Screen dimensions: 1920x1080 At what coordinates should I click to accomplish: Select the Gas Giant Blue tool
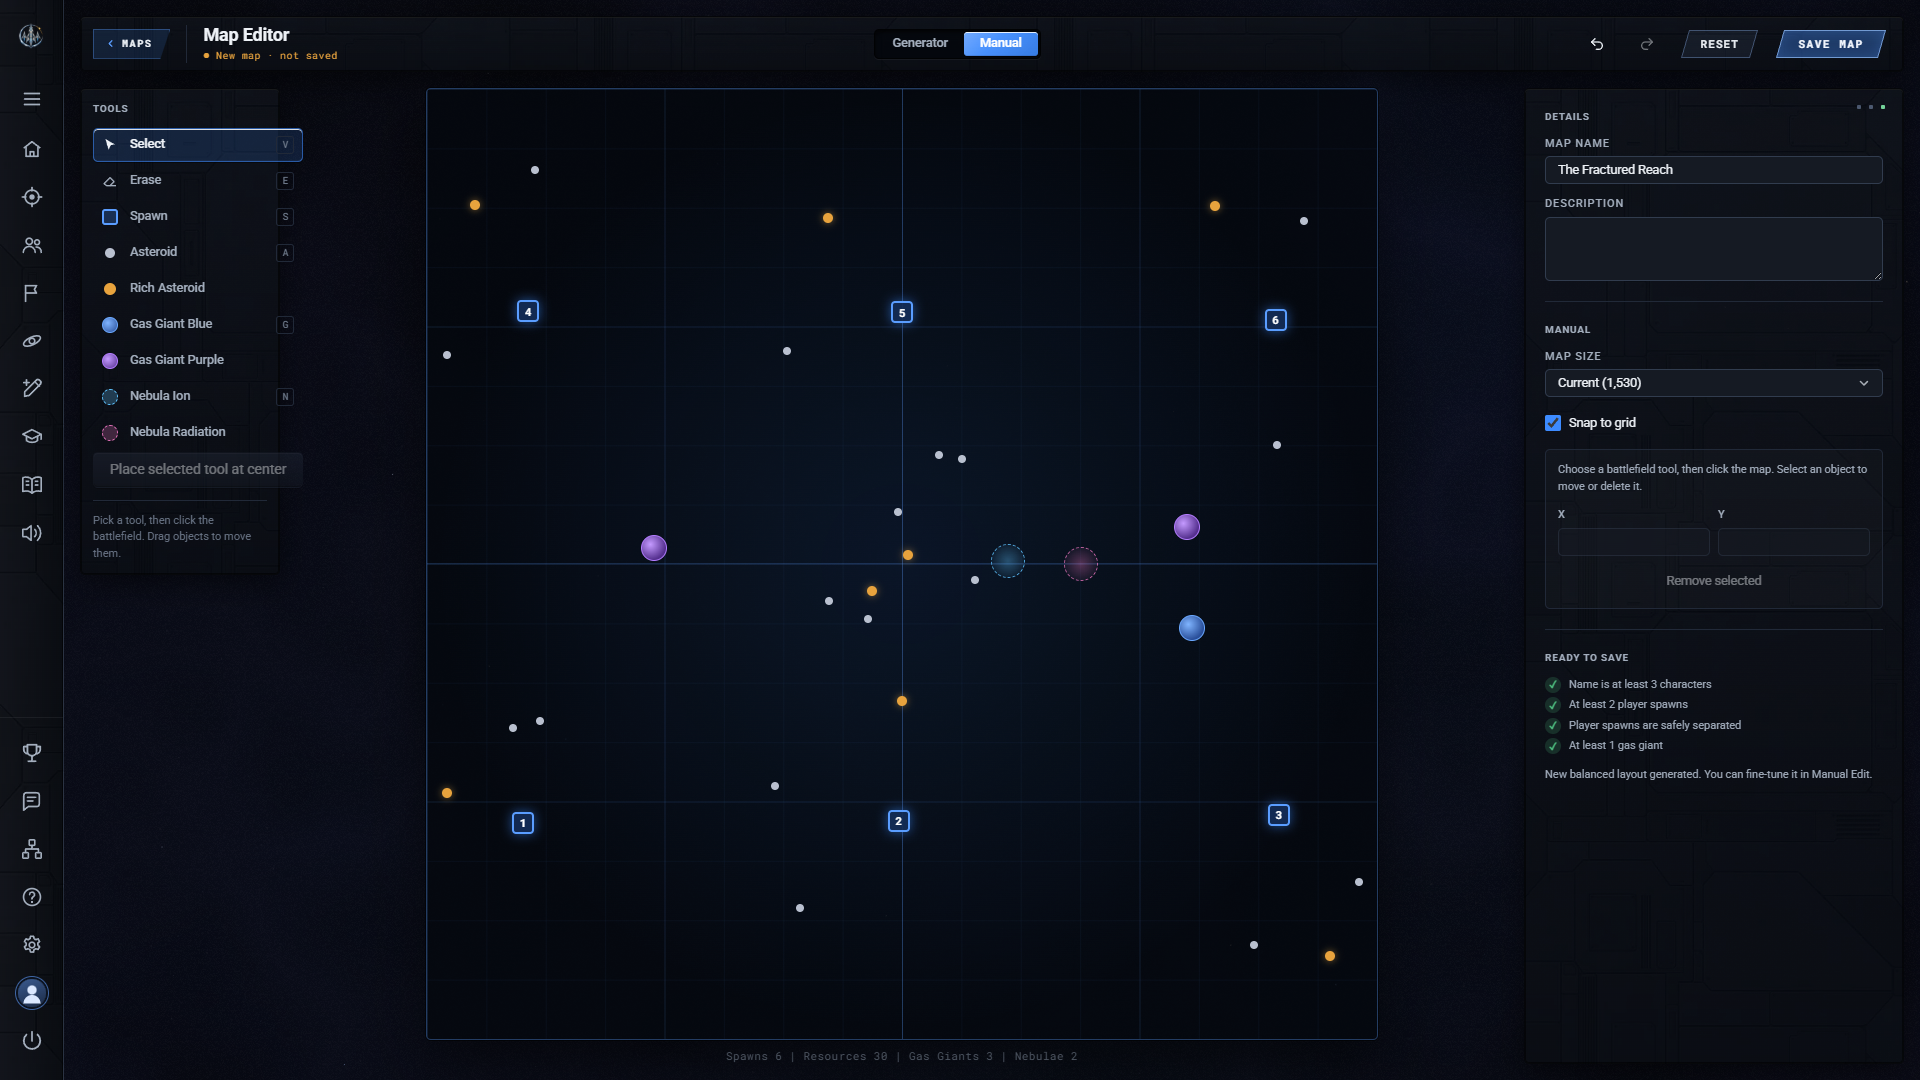point(198,324)
